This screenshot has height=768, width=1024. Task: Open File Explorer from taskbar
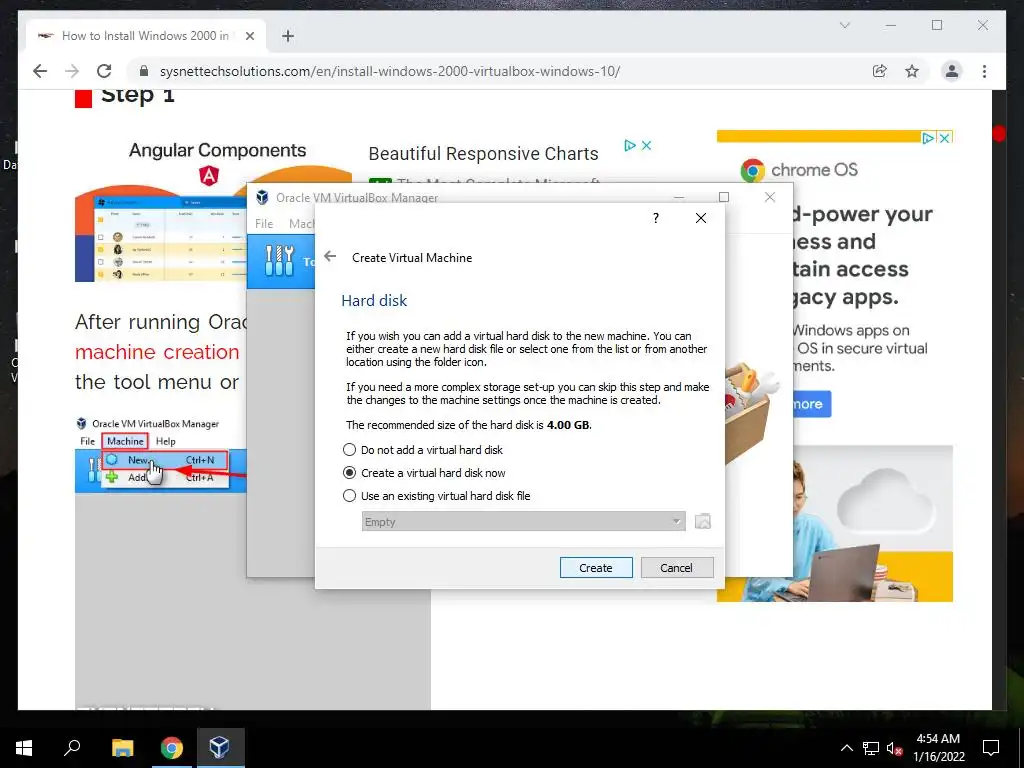tap(123, 748)
